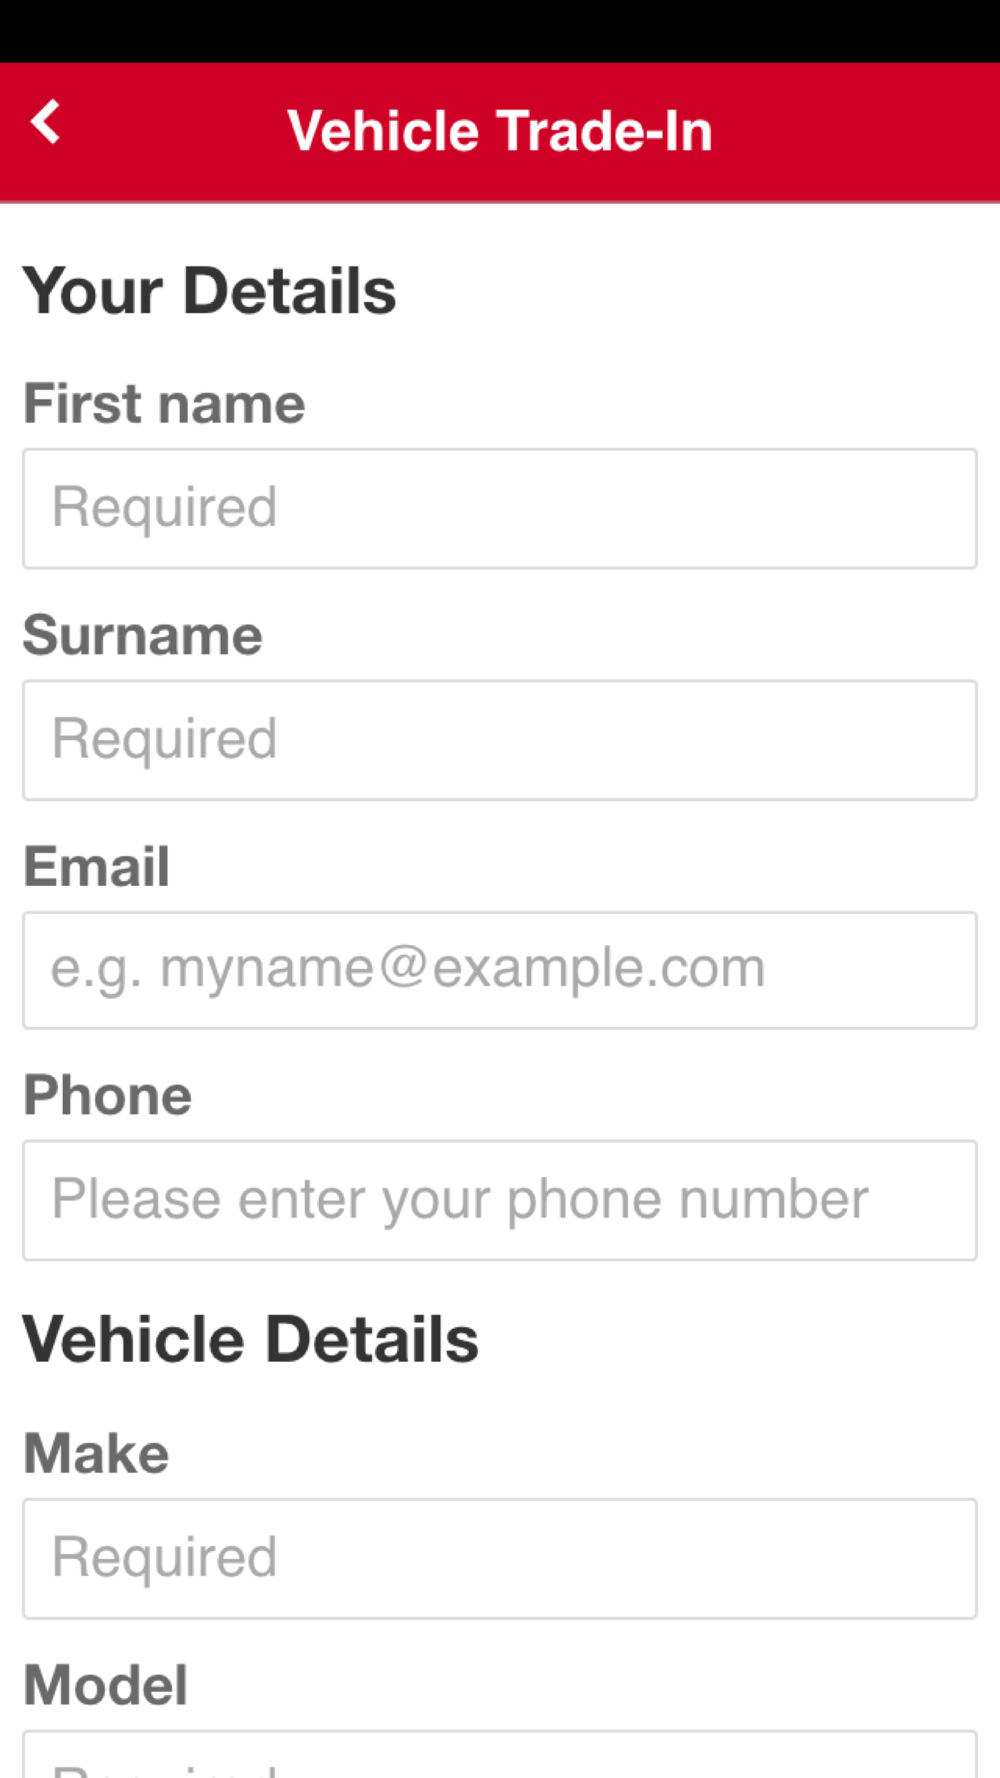
Task: Click the Your Details section heading
Action: click(x=210, y=291)
